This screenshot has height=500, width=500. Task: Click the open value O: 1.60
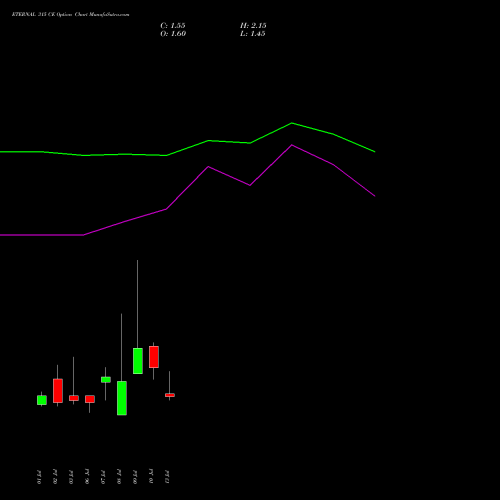coord(173,34)
